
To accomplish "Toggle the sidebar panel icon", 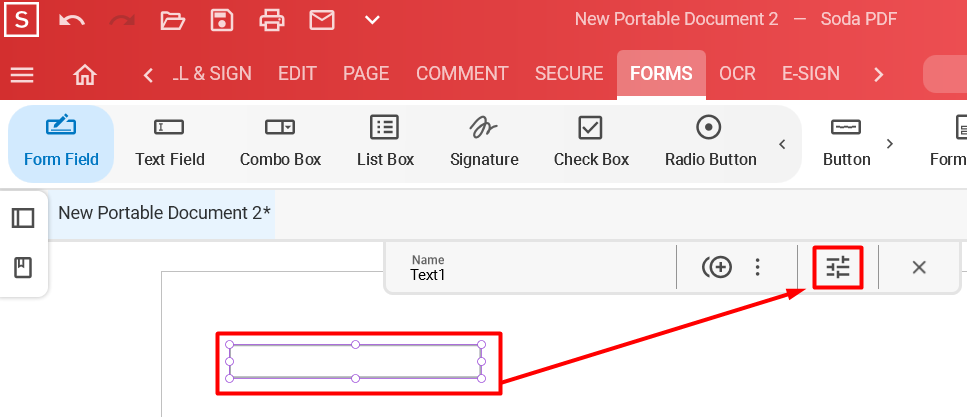I will click(23, 218).
